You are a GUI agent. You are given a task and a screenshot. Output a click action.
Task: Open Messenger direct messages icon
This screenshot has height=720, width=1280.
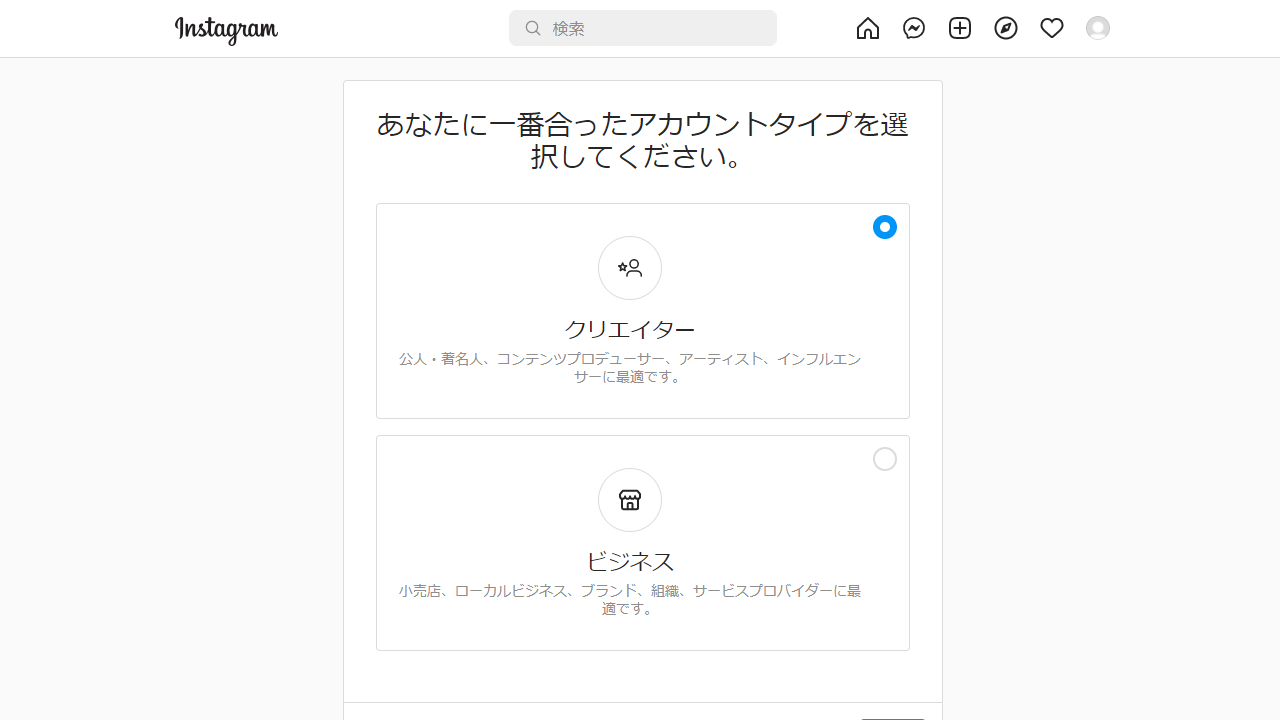(913, 28)
